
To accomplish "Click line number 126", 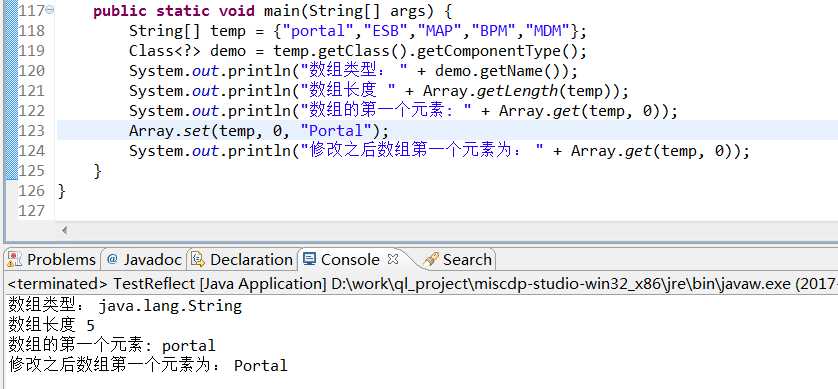I will point(32,191).
